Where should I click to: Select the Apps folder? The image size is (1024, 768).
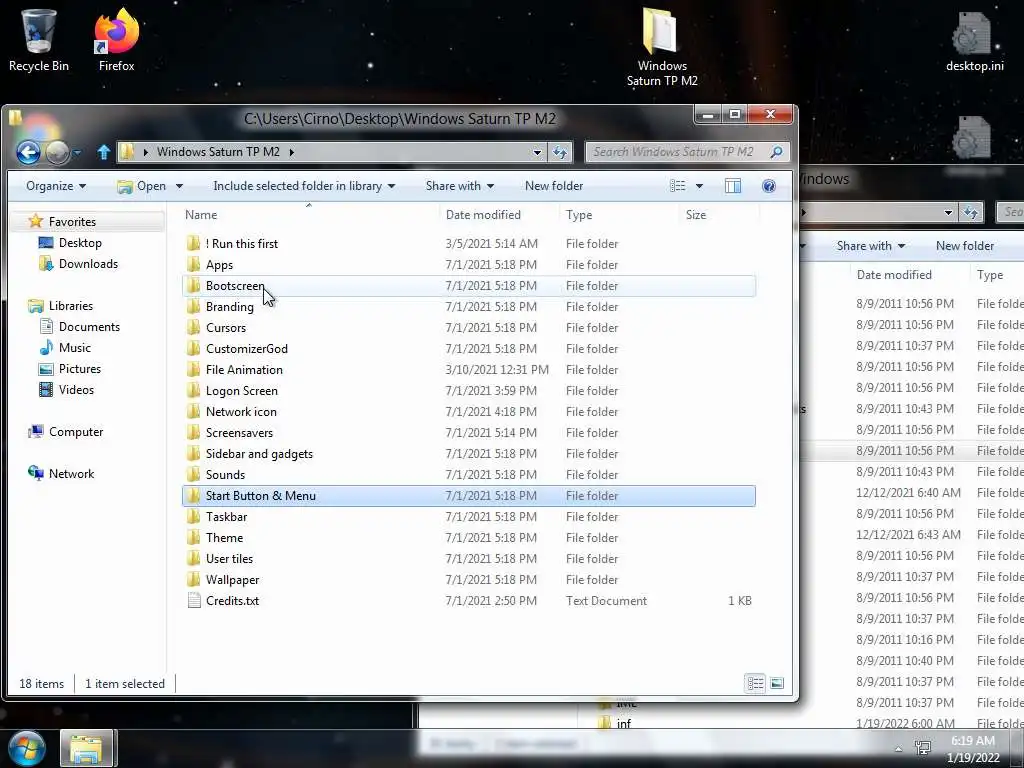click(x=468, y=264)
